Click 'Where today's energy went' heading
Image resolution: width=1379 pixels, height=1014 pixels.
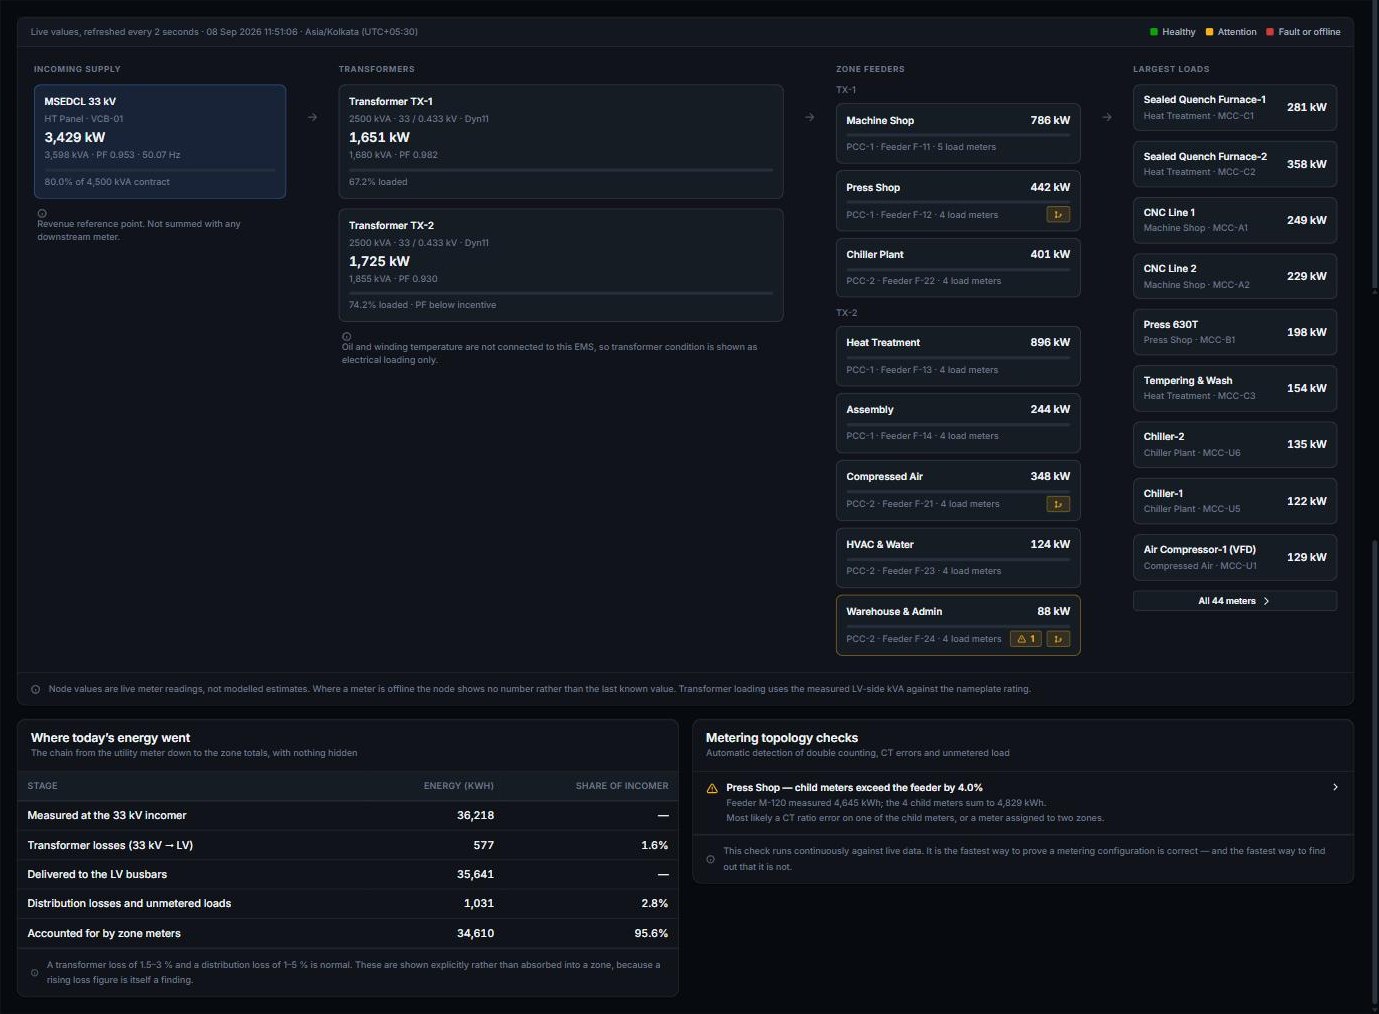click(x=110, y=738)
